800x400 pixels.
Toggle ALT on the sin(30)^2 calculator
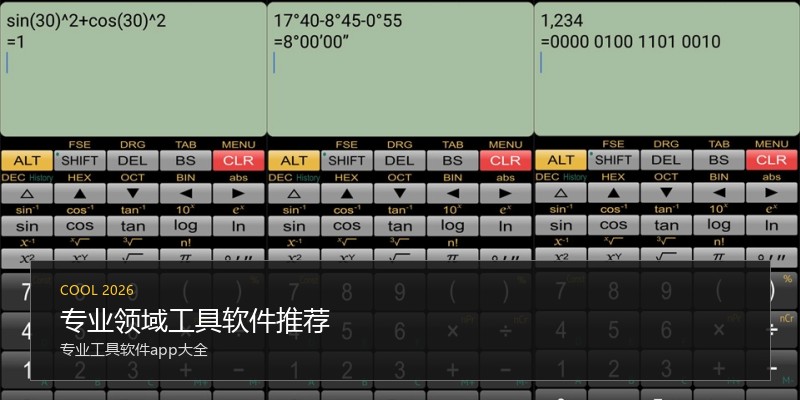click(x=27, y=161)
